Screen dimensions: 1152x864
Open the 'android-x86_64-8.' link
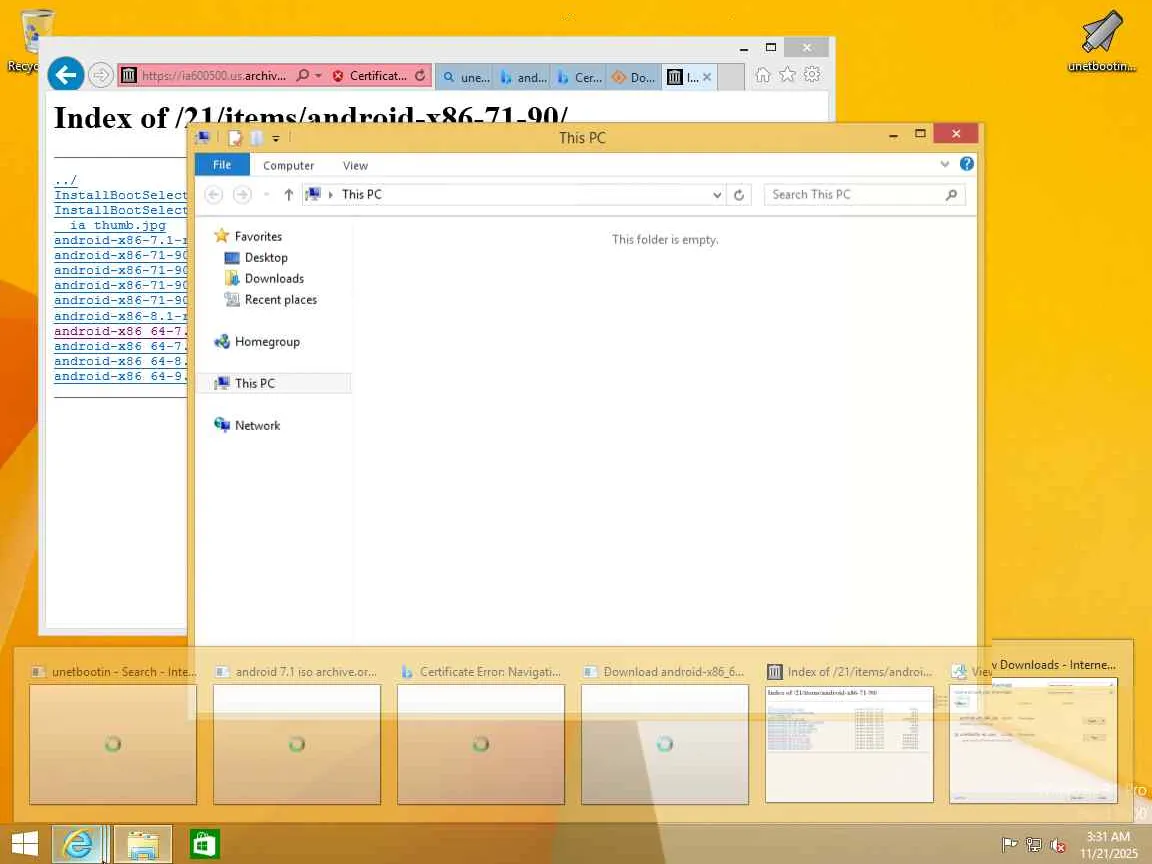coord(120,361)
